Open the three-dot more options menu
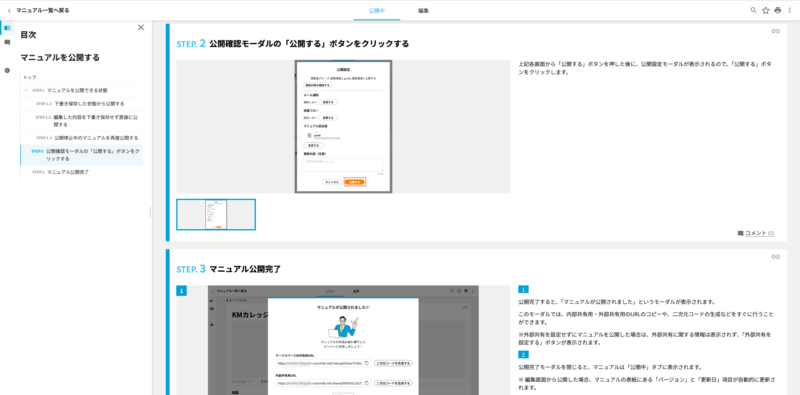Viewport: 800px width, 395px height. 790,10
